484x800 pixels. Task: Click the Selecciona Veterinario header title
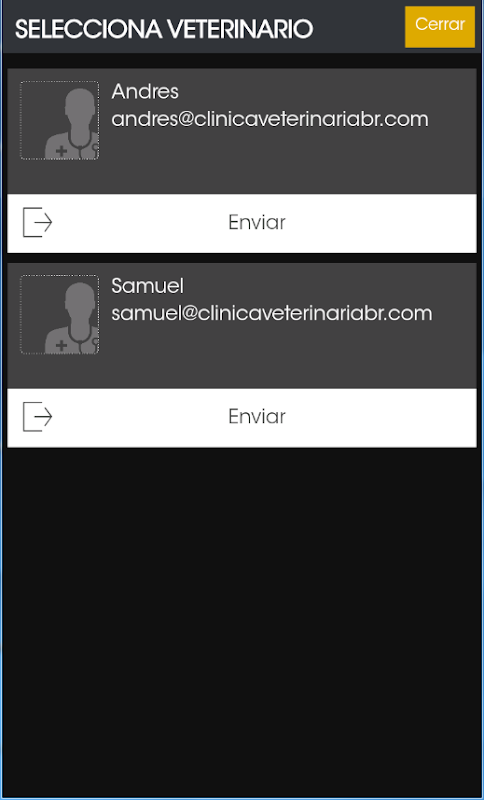pos(164,29)
